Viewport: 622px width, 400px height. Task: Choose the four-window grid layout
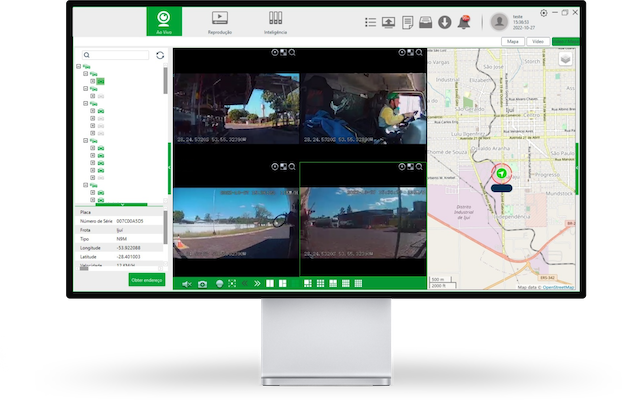pyautogui.click(x=283, y=284)
